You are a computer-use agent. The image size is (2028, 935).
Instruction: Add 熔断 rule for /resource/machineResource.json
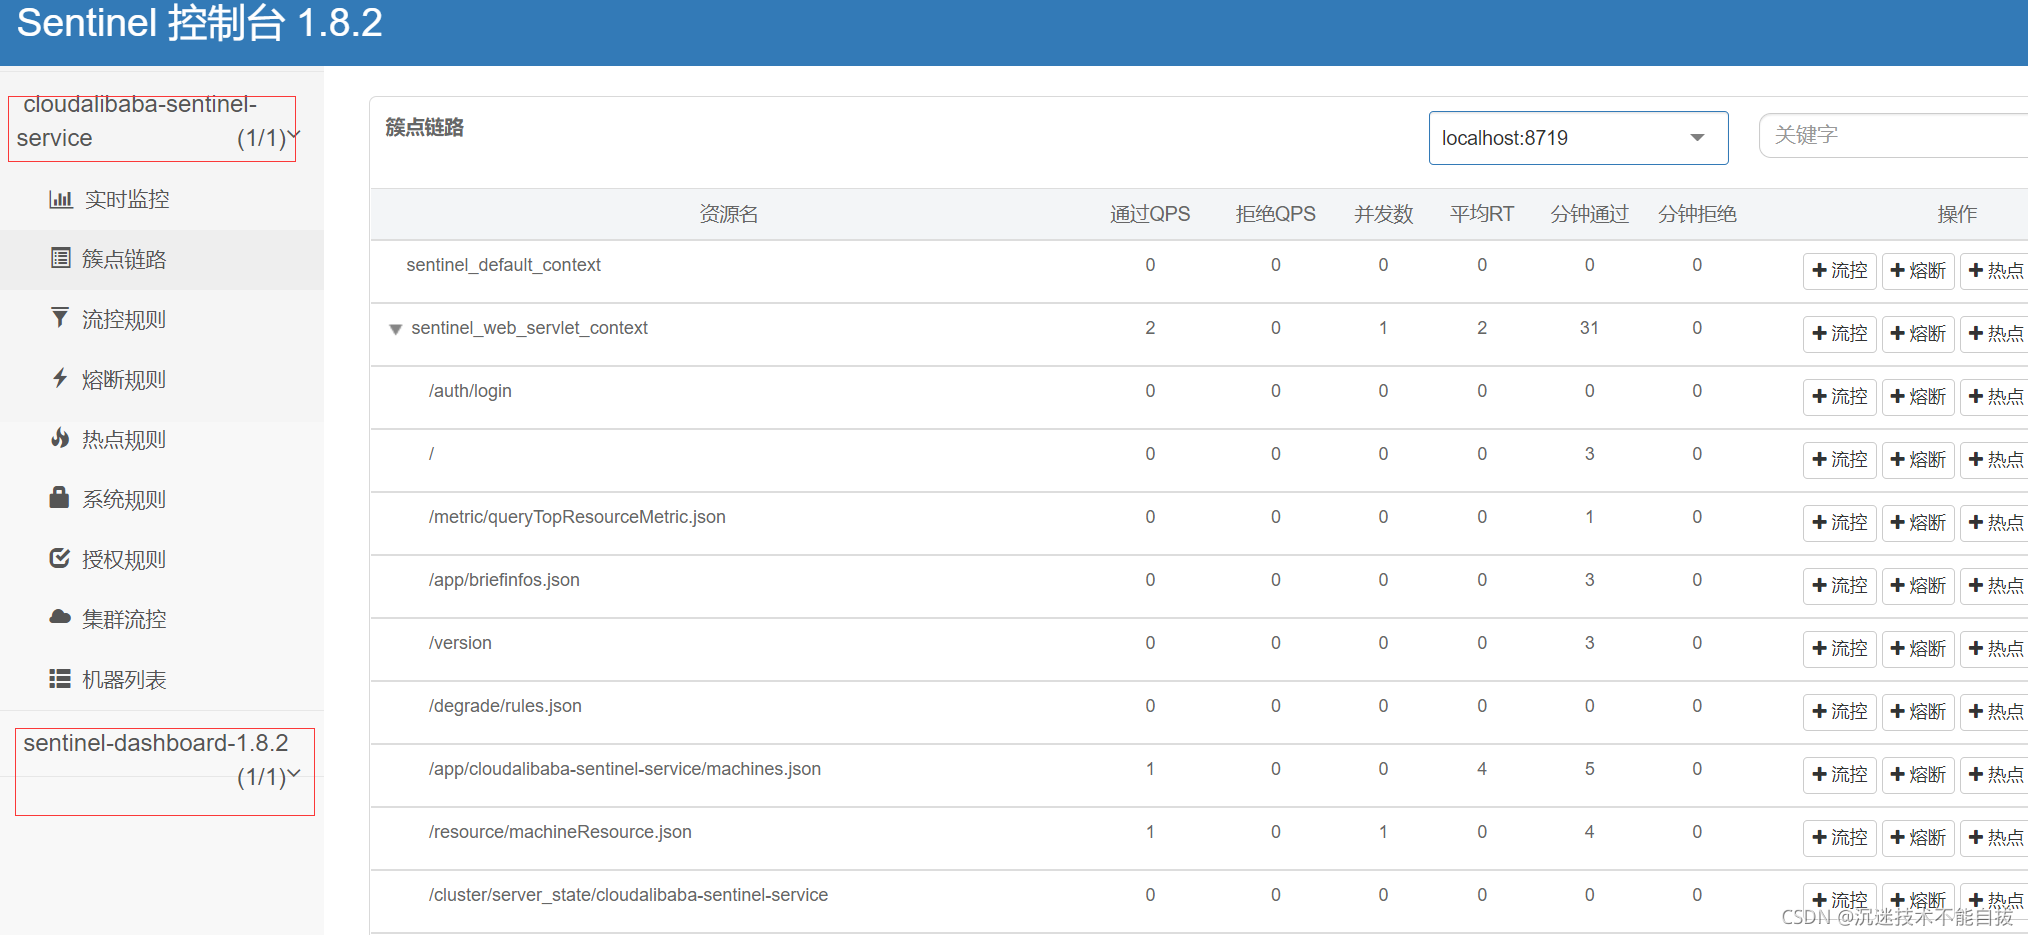[x=1917, y=838]
